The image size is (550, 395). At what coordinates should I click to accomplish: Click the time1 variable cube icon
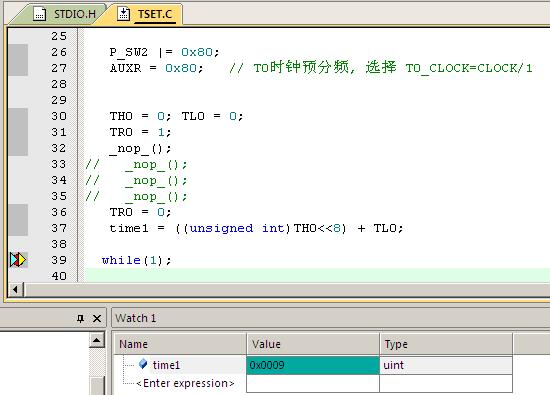(143, 364)
